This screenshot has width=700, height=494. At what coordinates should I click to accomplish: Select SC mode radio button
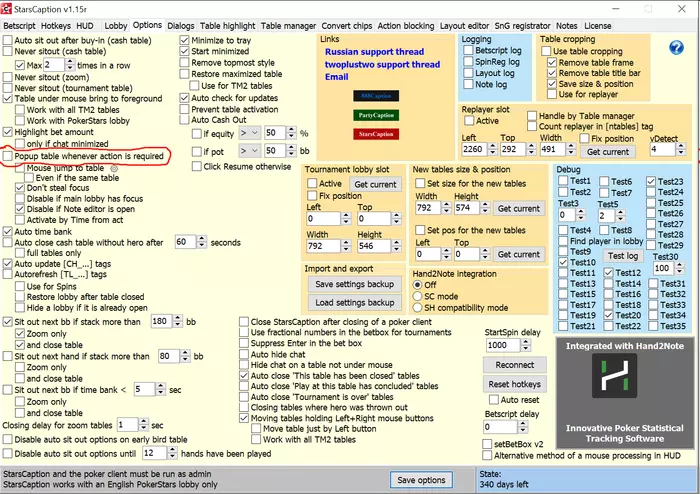coord(417,296)
